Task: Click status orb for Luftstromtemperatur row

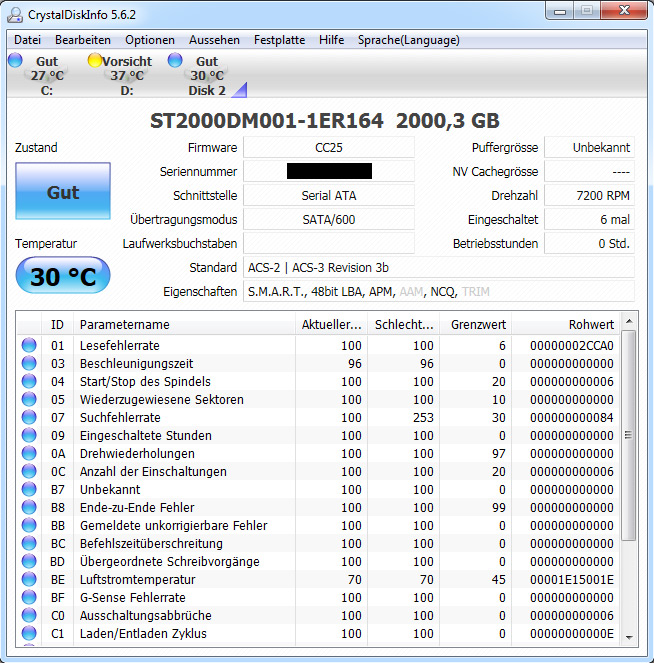Action: coord(29,579)
